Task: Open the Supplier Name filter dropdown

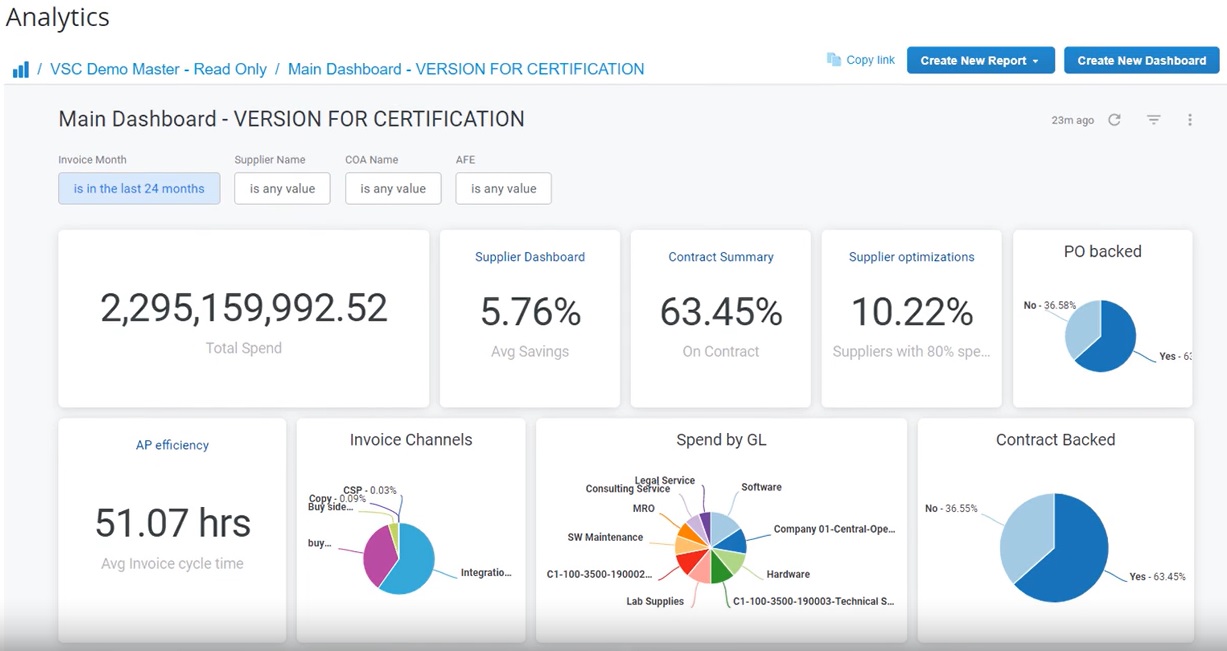Action: click(282, 188)
